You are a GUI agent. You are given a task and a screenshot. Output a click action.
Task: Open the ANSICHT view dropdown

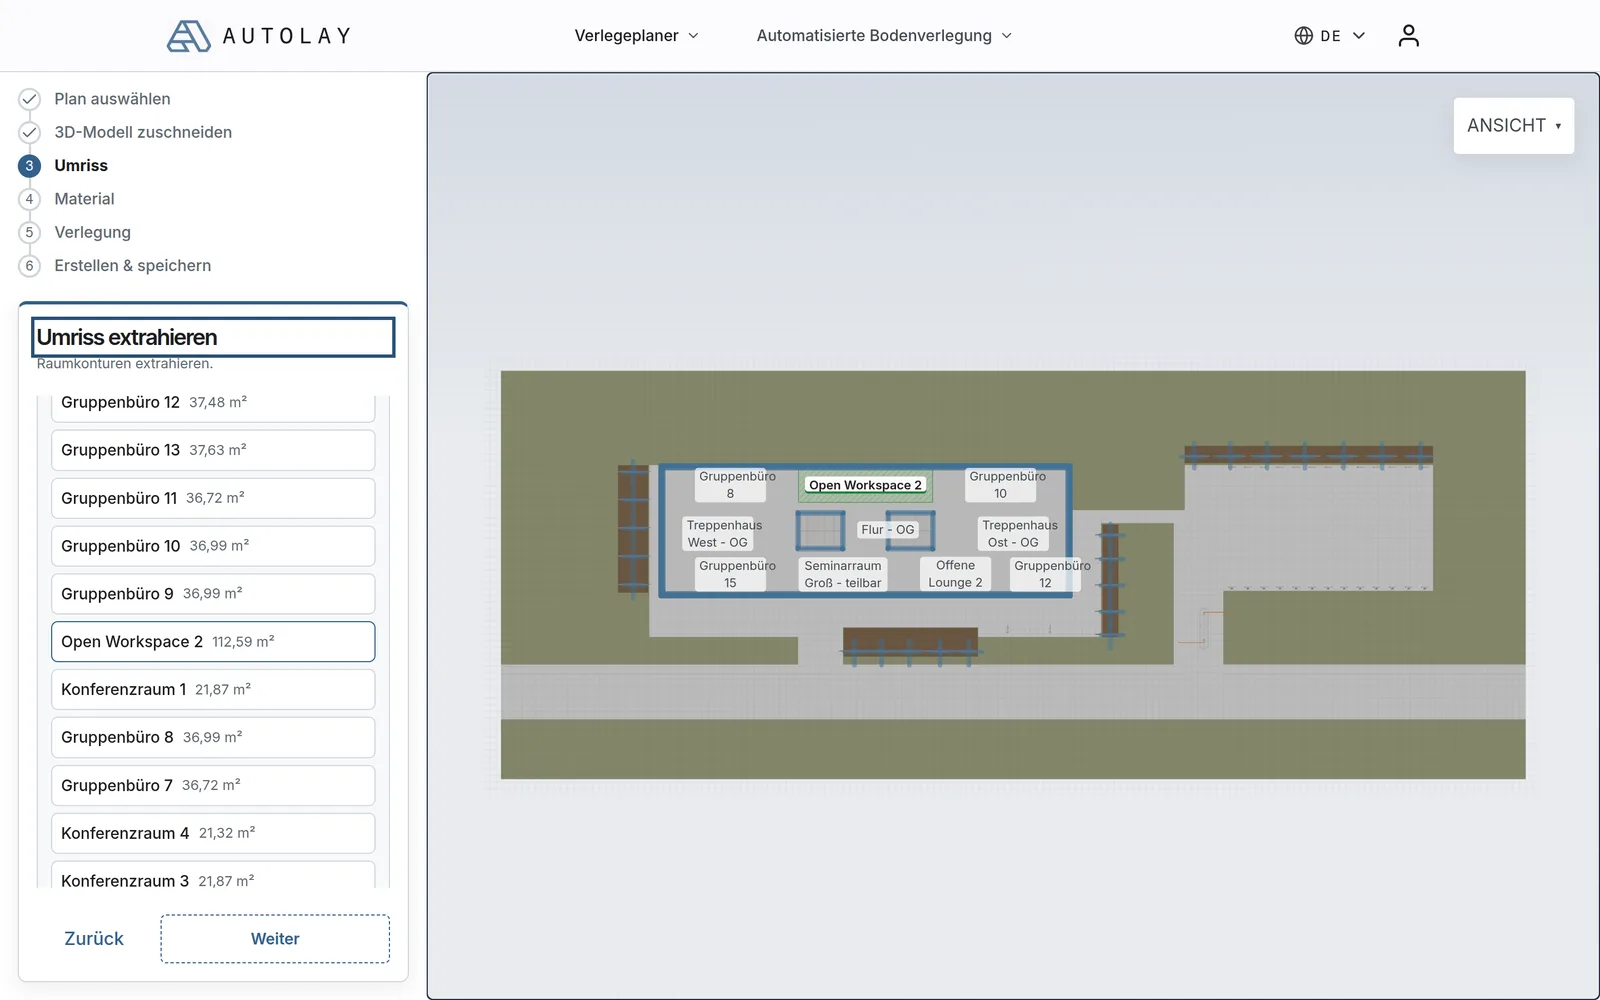point(1513,126)
